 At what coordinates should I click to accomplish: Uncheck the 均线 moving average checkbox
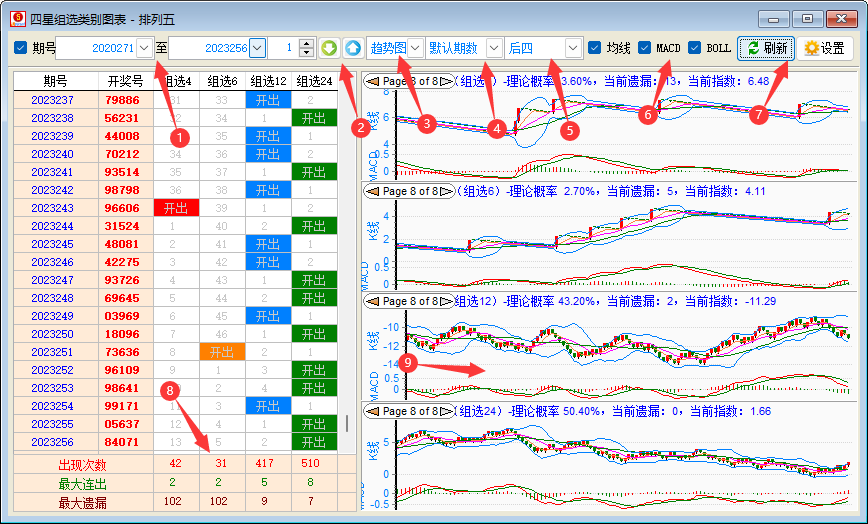click(x=595, y=48)
